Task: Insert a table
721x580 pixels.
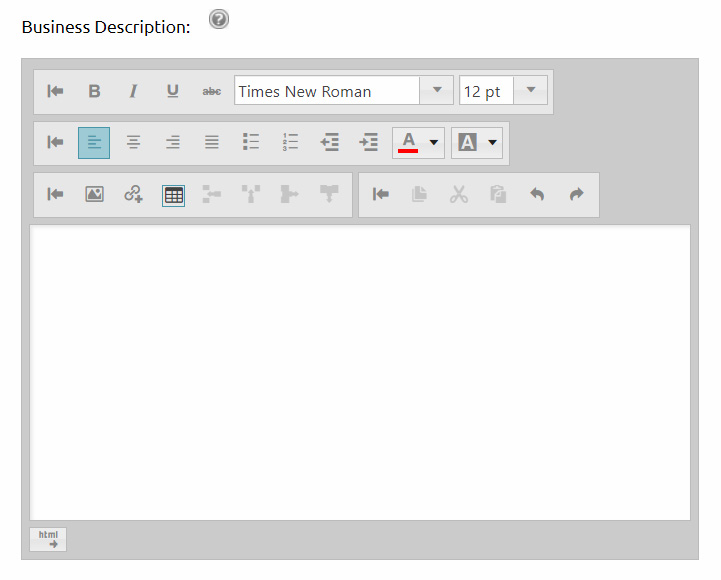Action: [173, 195]
